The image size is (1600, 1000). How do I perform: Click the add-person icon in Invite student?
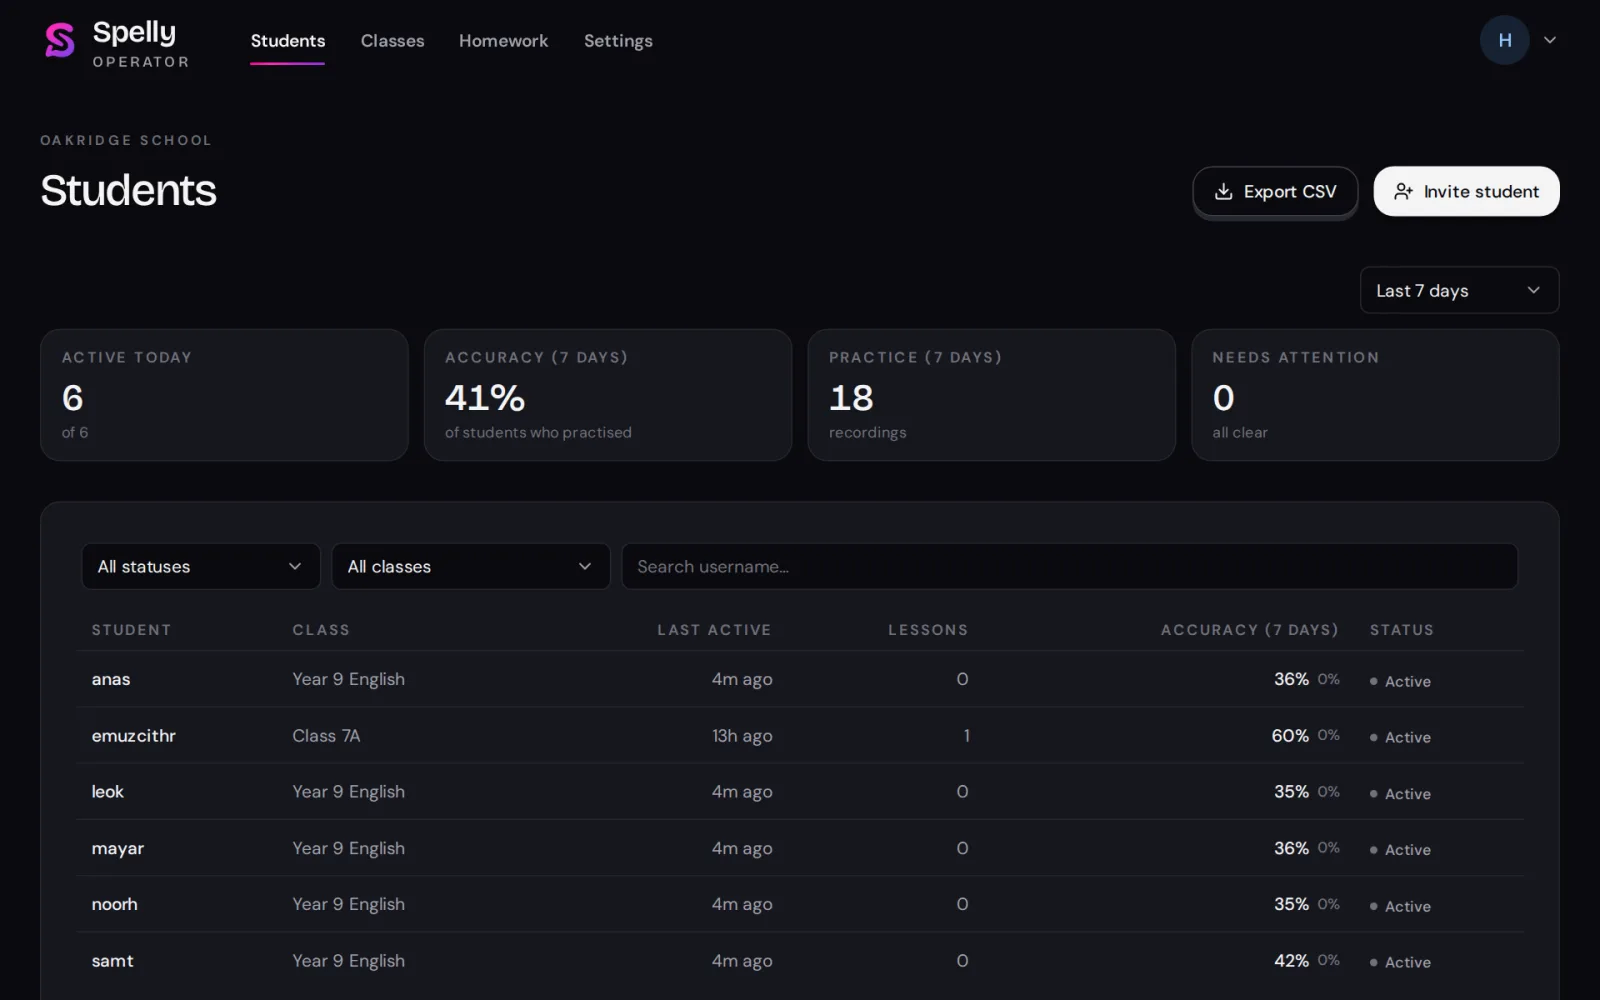pos(1403,191)
